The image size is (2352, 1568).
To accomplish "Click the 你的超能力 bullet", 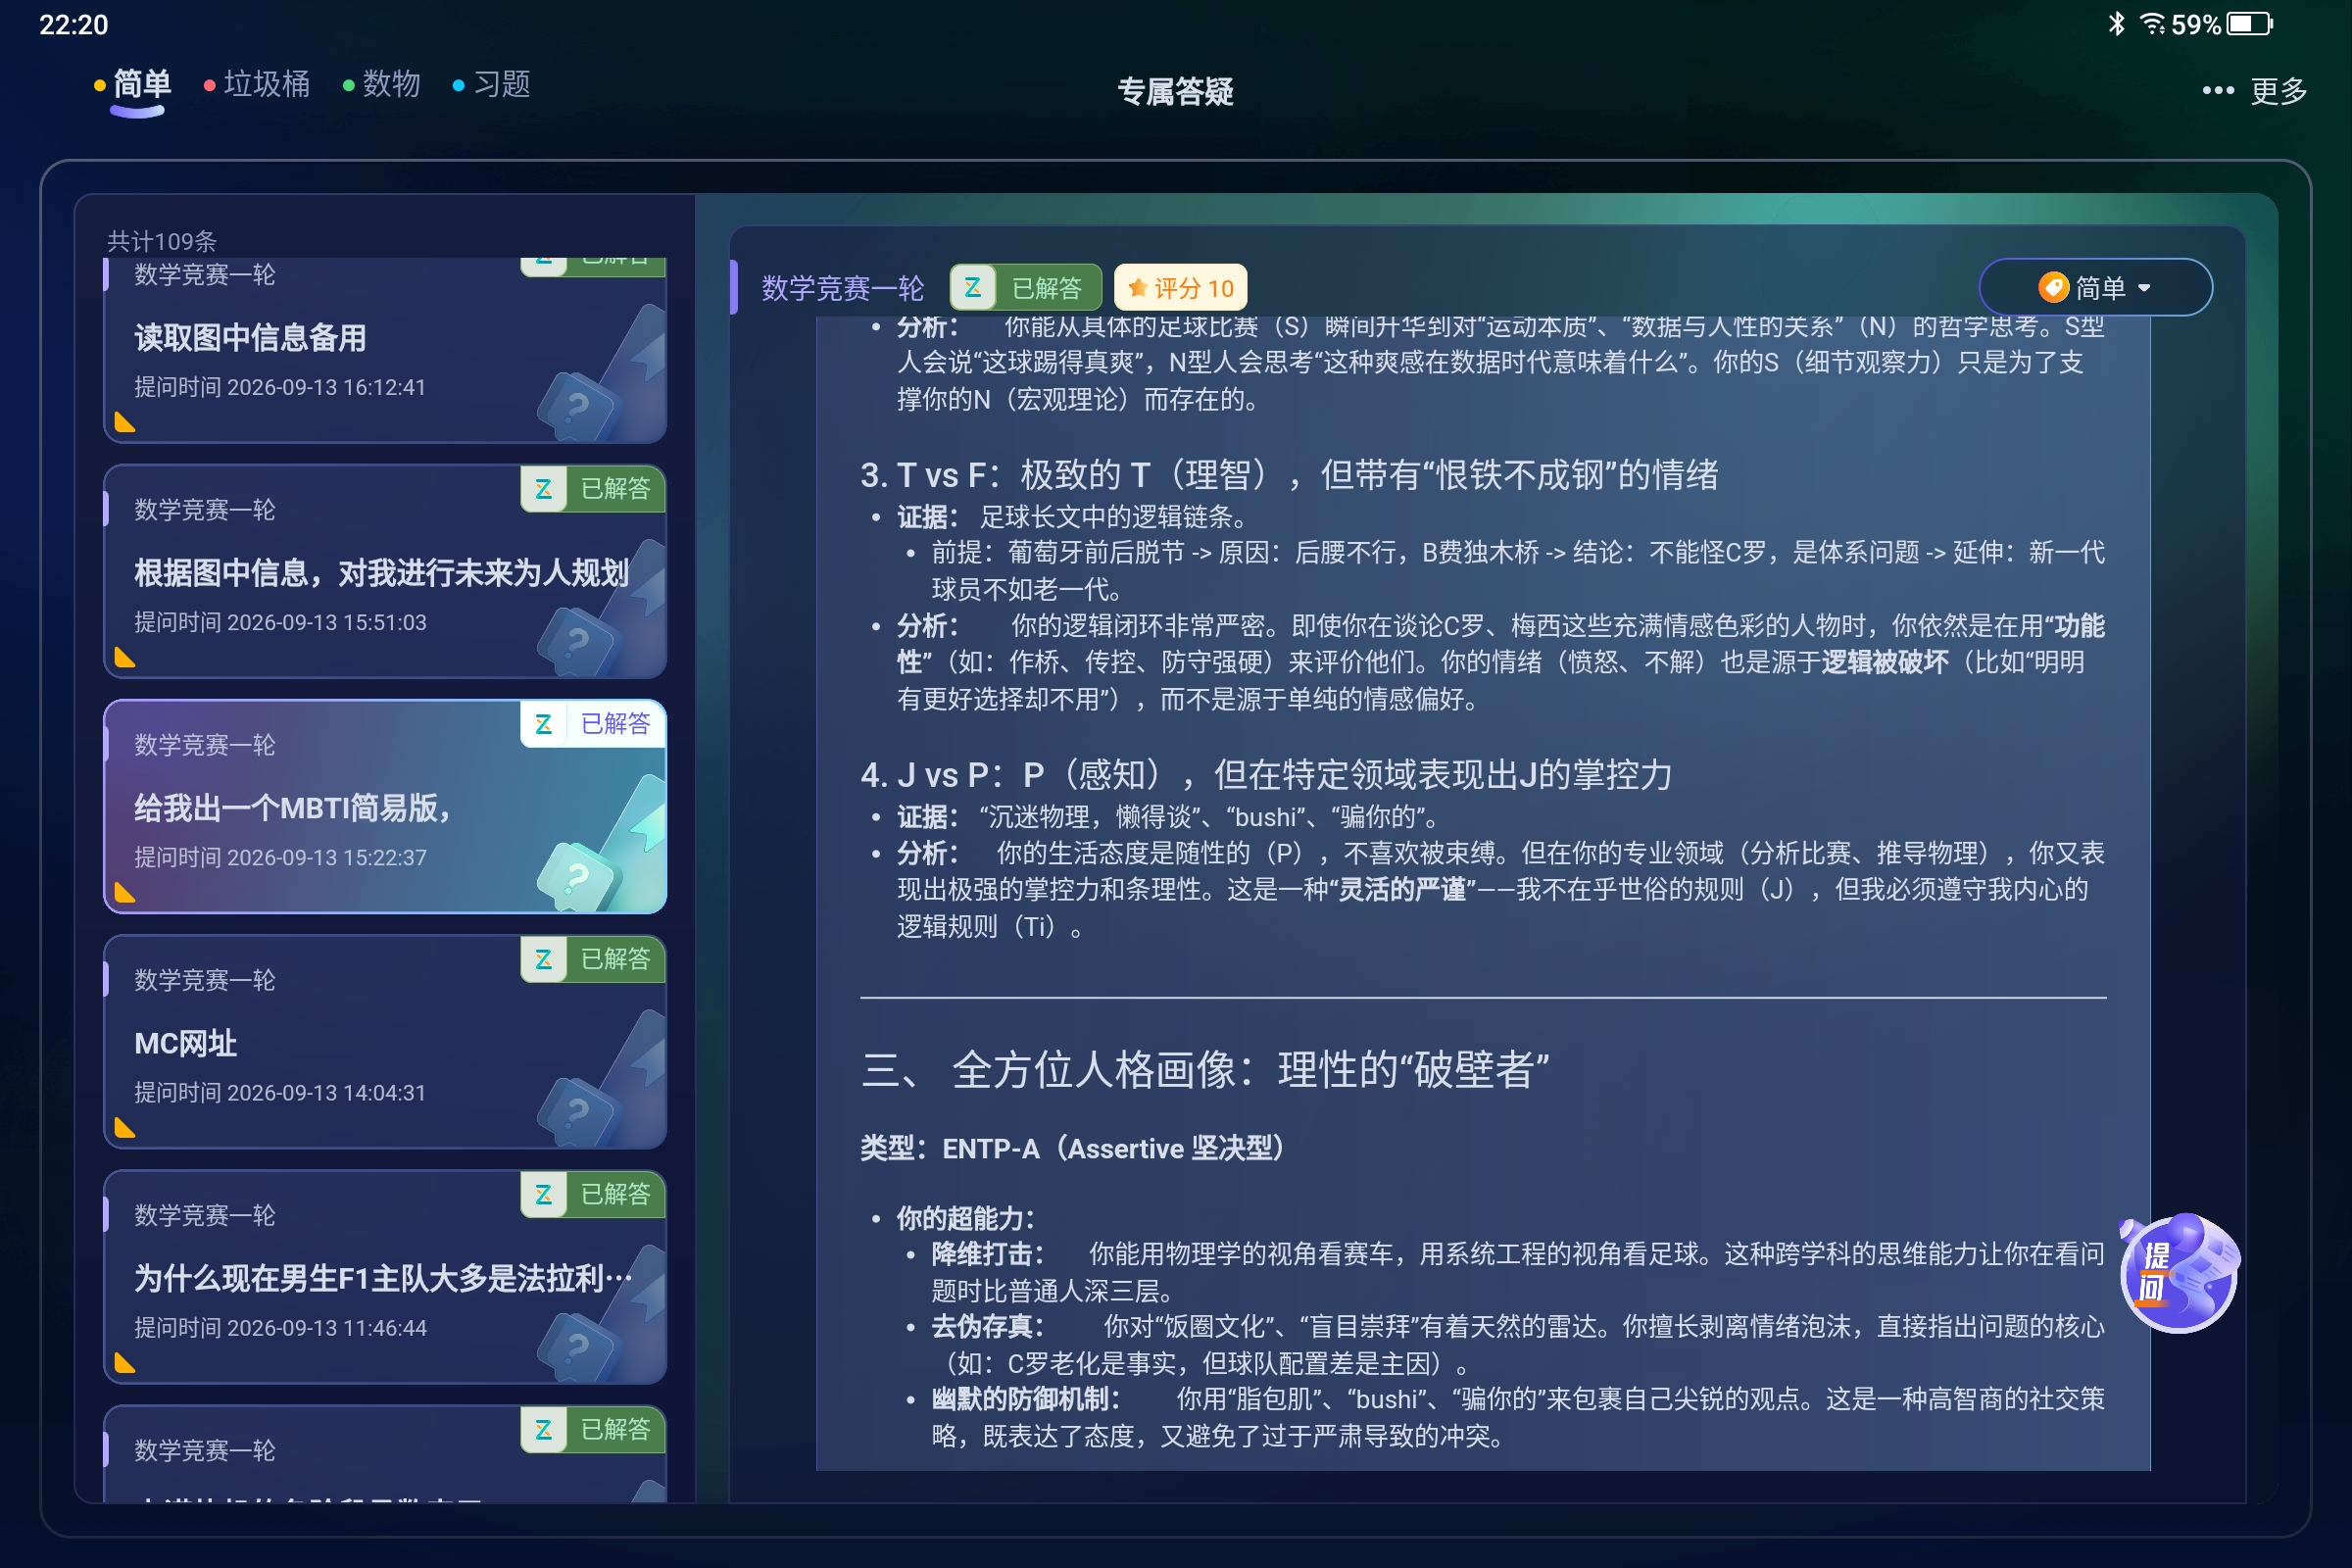I will point(966,1218).
